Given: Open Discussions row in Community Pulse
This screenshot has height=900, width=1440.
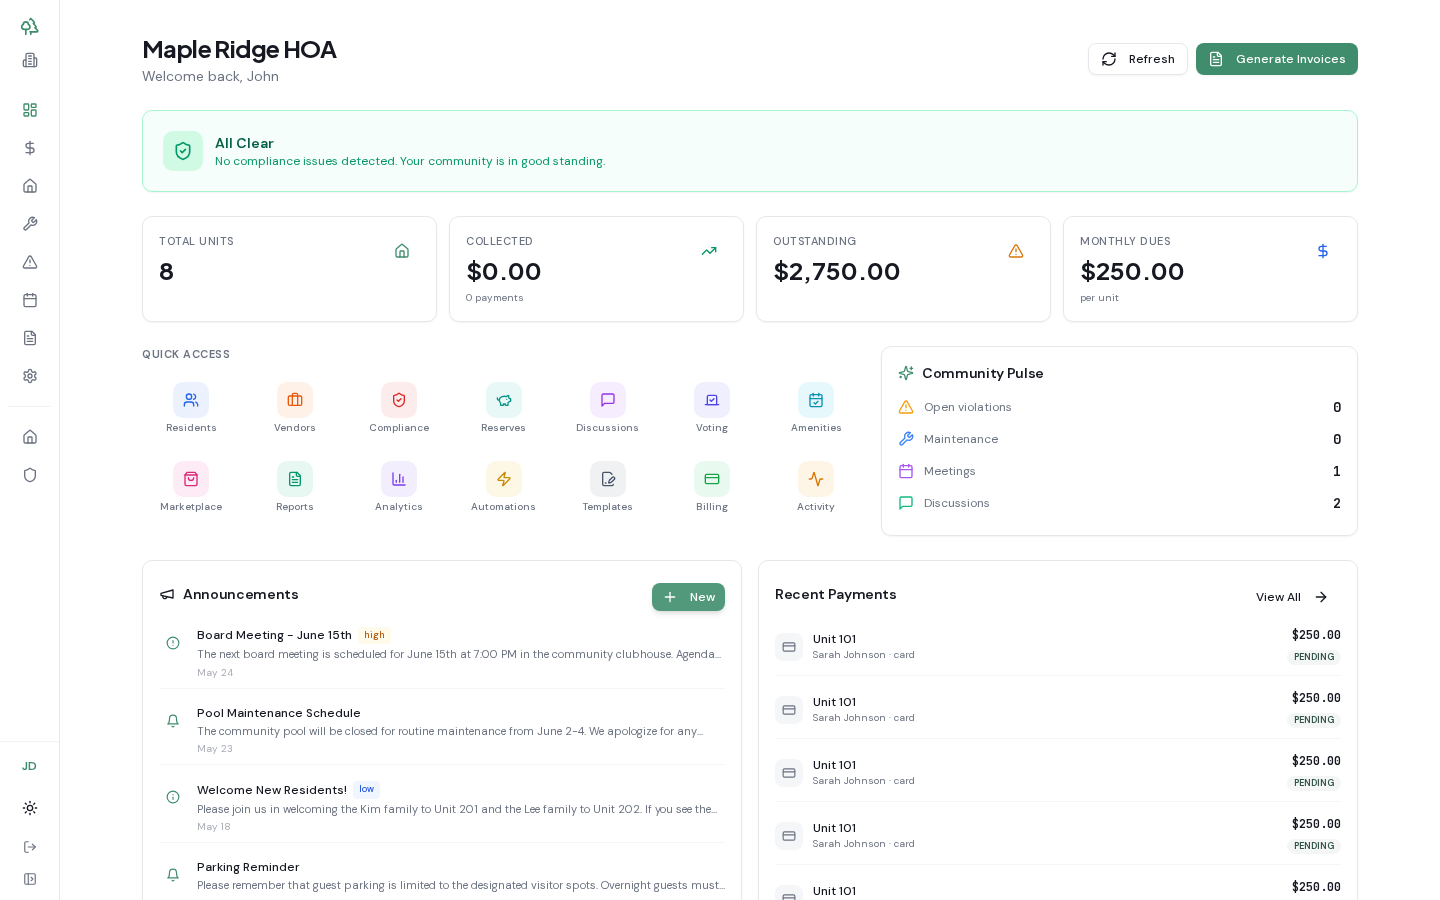Looking at the screenshot, I should click(1119, 503).
